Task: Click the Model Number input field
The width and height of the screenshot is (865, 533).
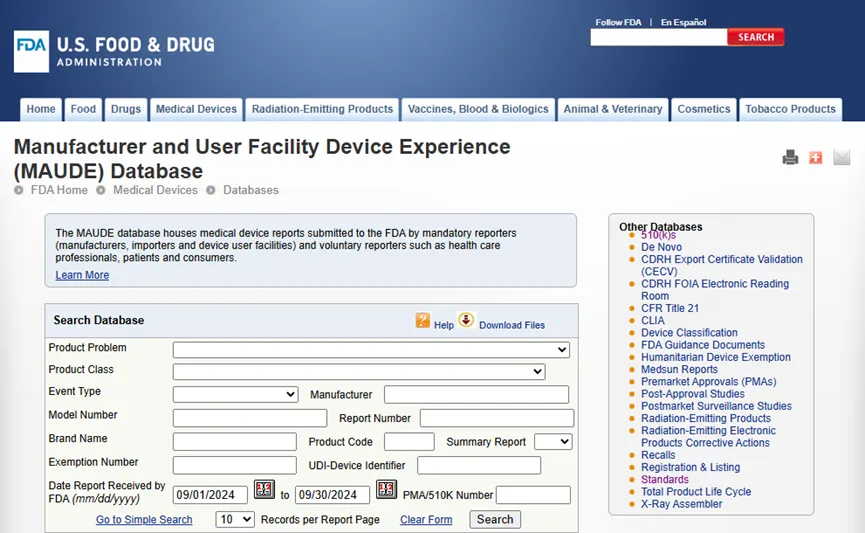Action: coord(250,418)
